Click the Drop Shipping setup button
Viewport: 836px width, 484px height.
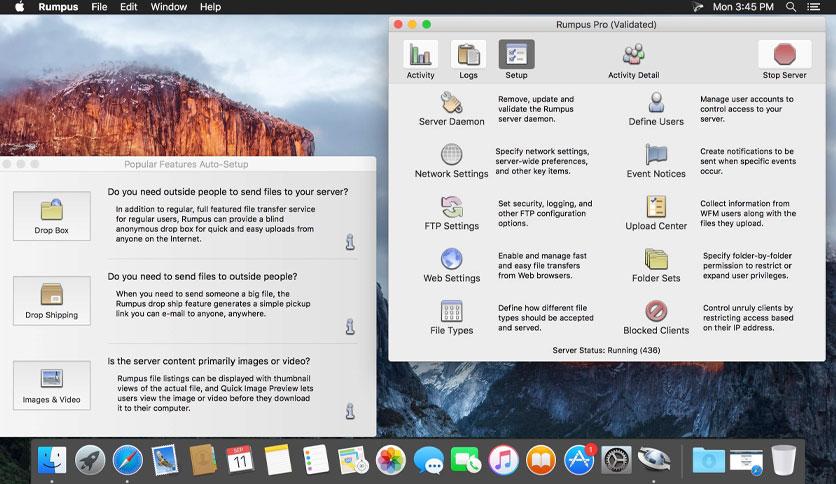[52, 301]
